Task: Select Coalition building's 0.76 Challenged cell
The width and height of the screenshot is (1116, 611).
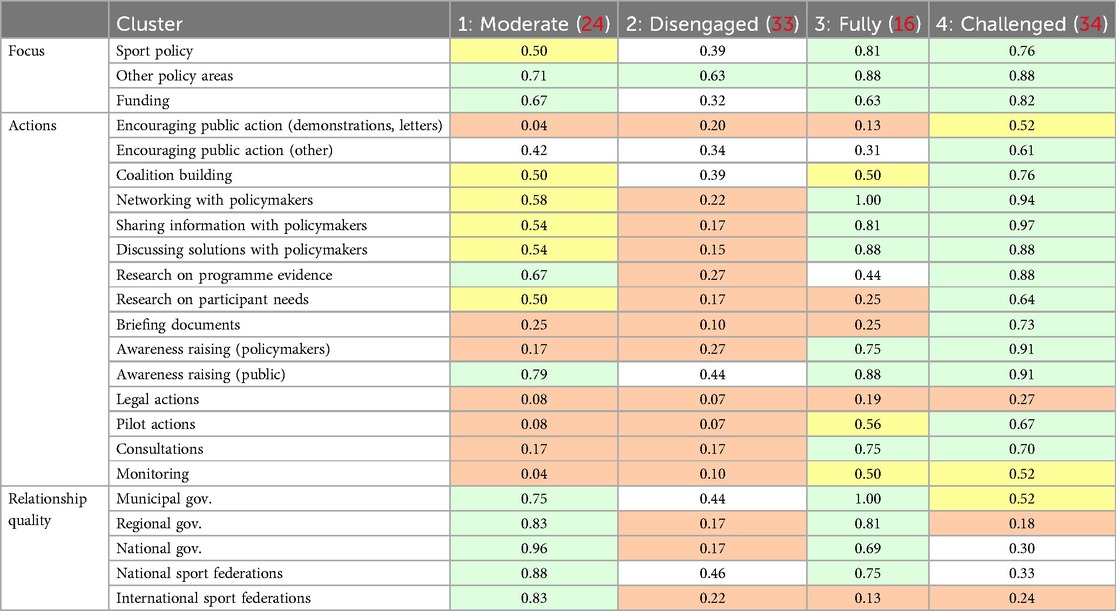Action: pyautogui.click(x=1022, y=175)
